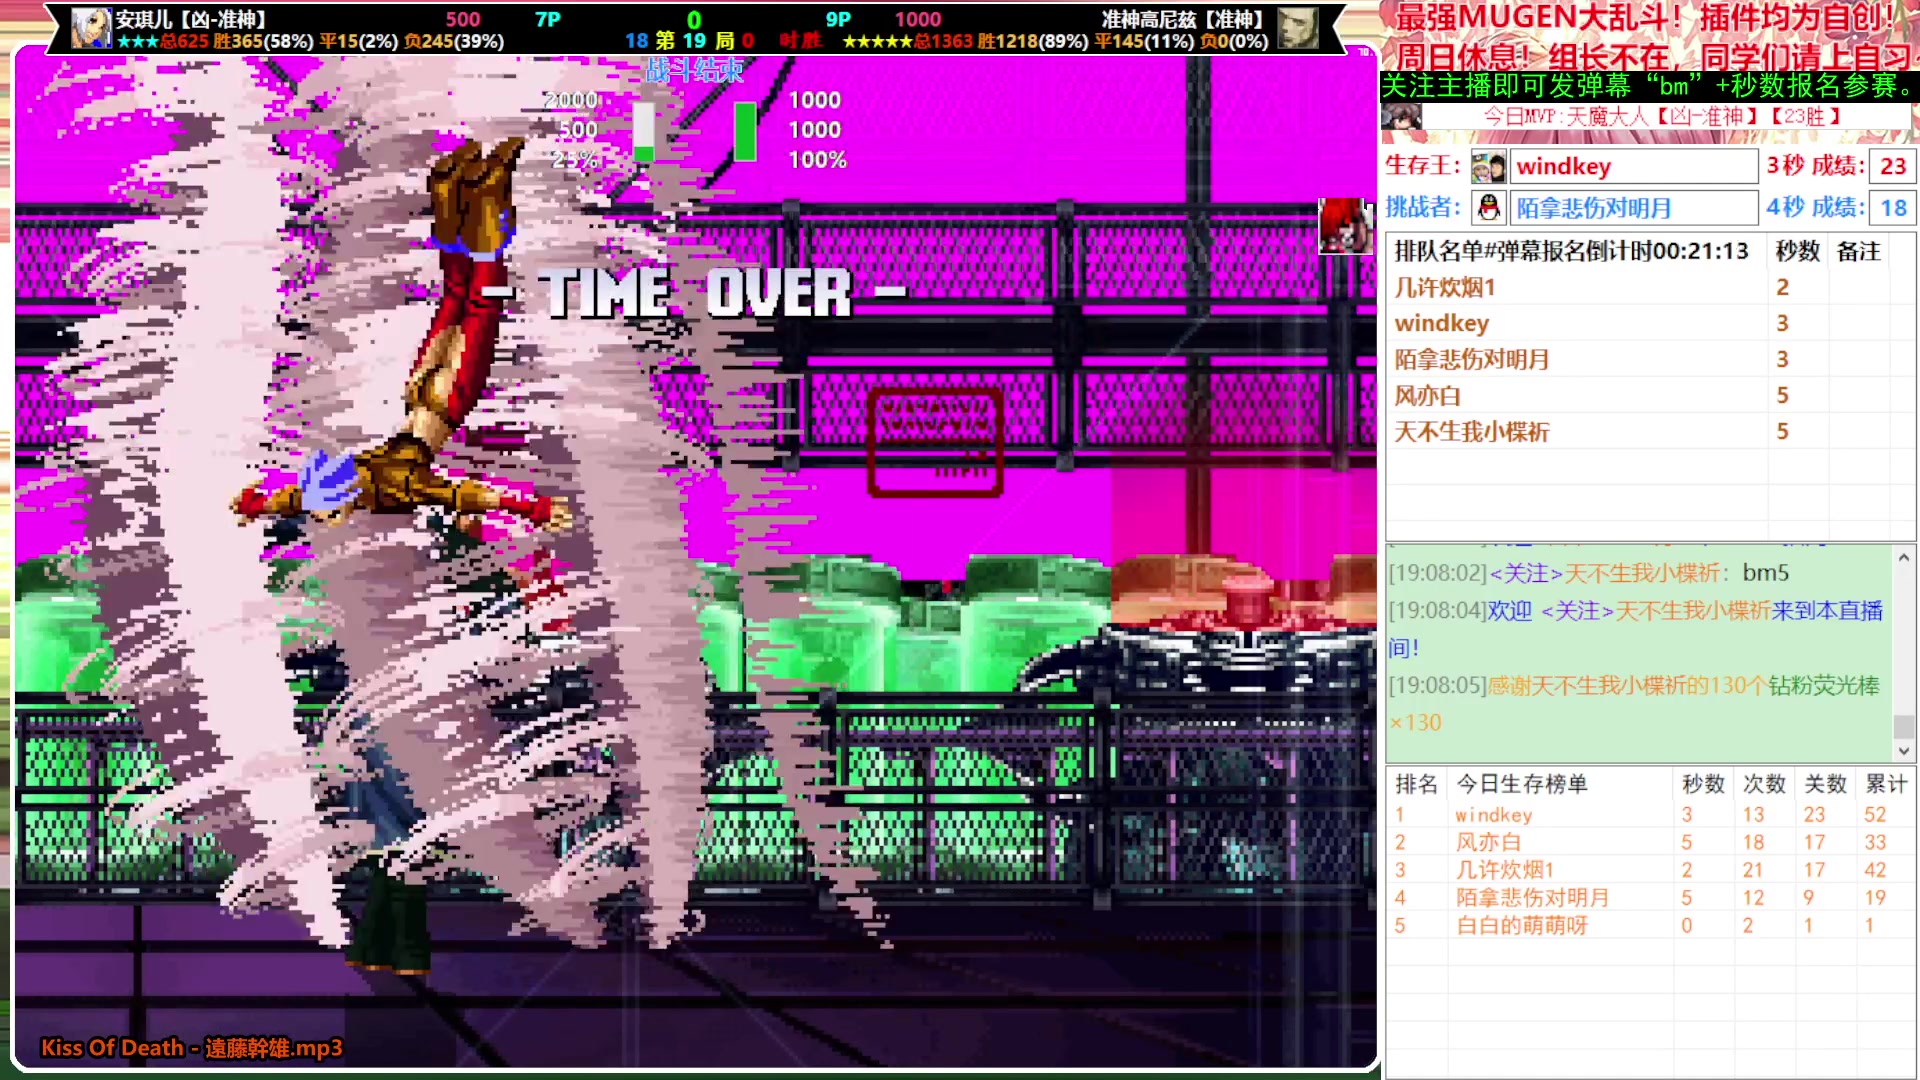Click challenger score value 18
This screenshot has width=1920, height=1080.
tap(1893, 208)
